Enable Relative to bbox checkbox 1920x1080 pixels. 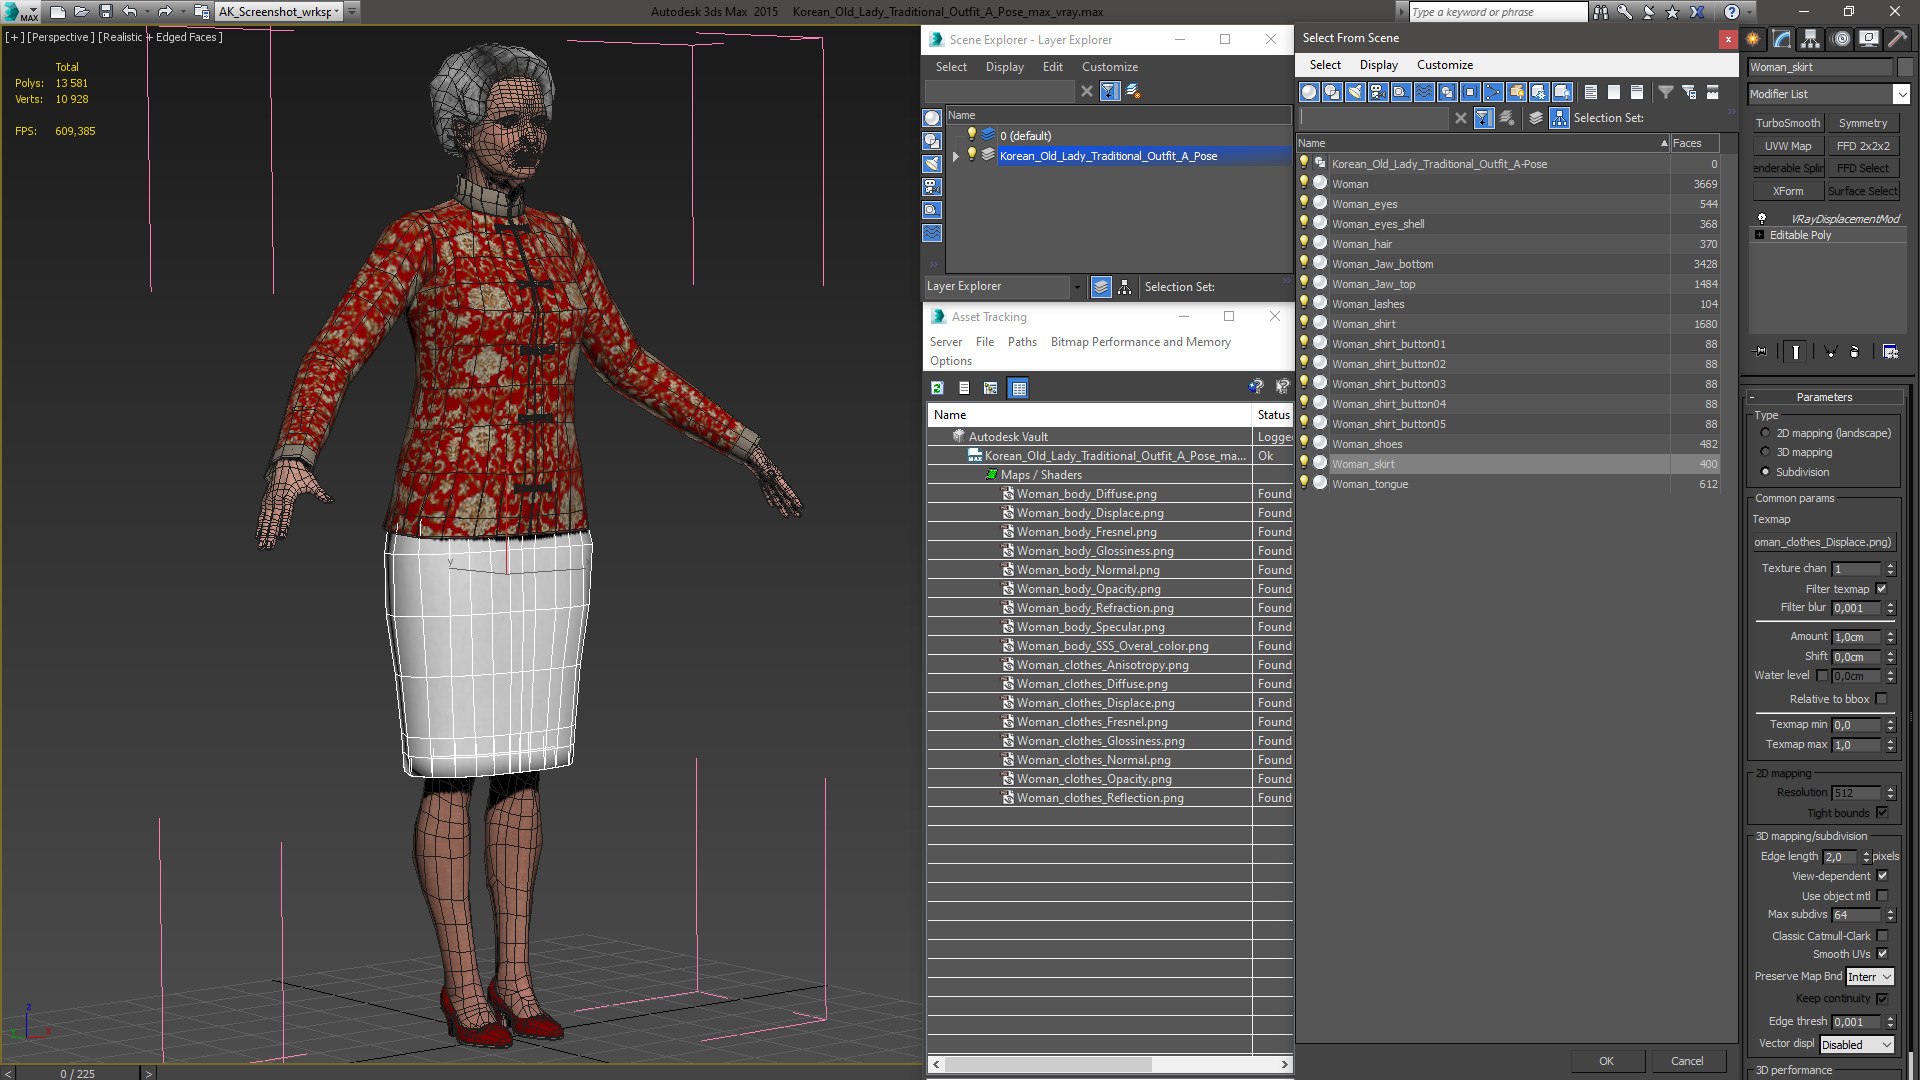coord(1881,699)
